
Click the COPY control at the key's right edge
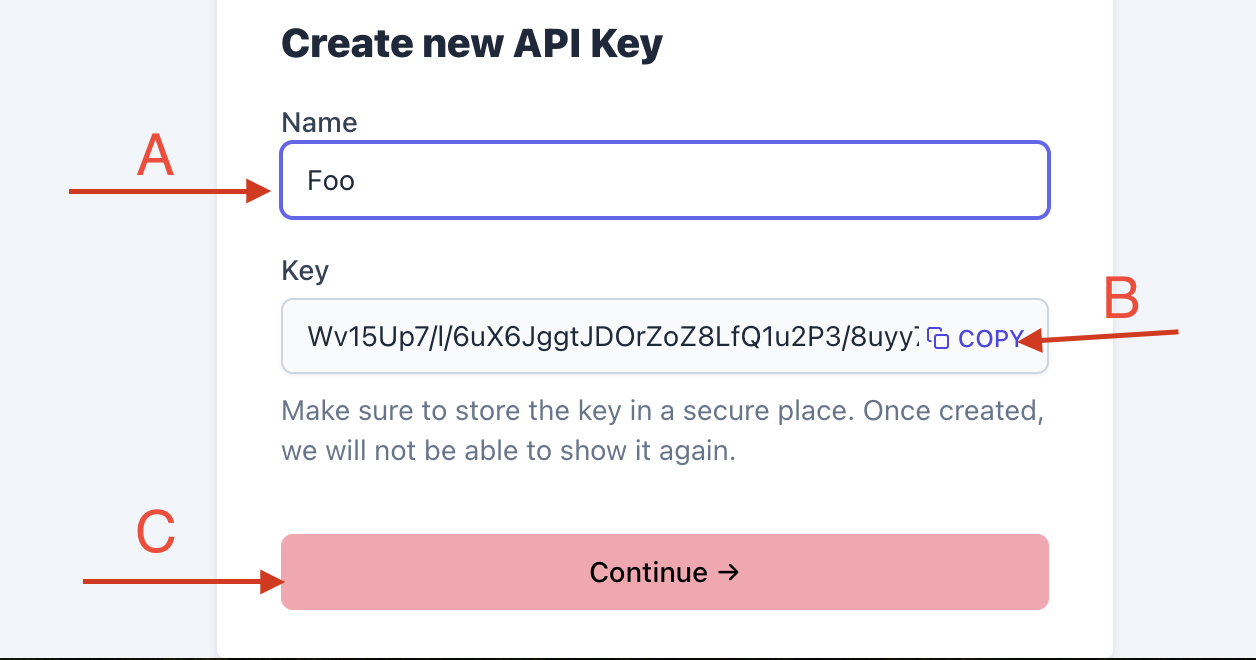point(991,339)
